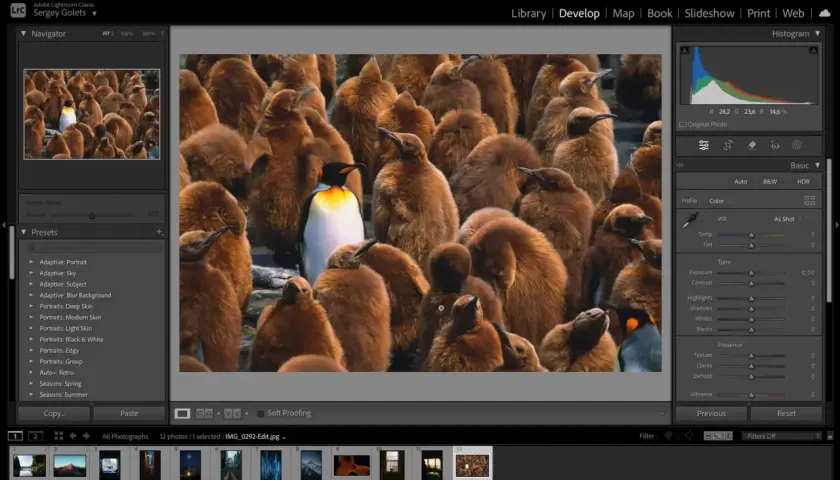The image size is (840, 480).
Task: Go back with the filmstrip left arrow
Action: click(x=73, y=436)
